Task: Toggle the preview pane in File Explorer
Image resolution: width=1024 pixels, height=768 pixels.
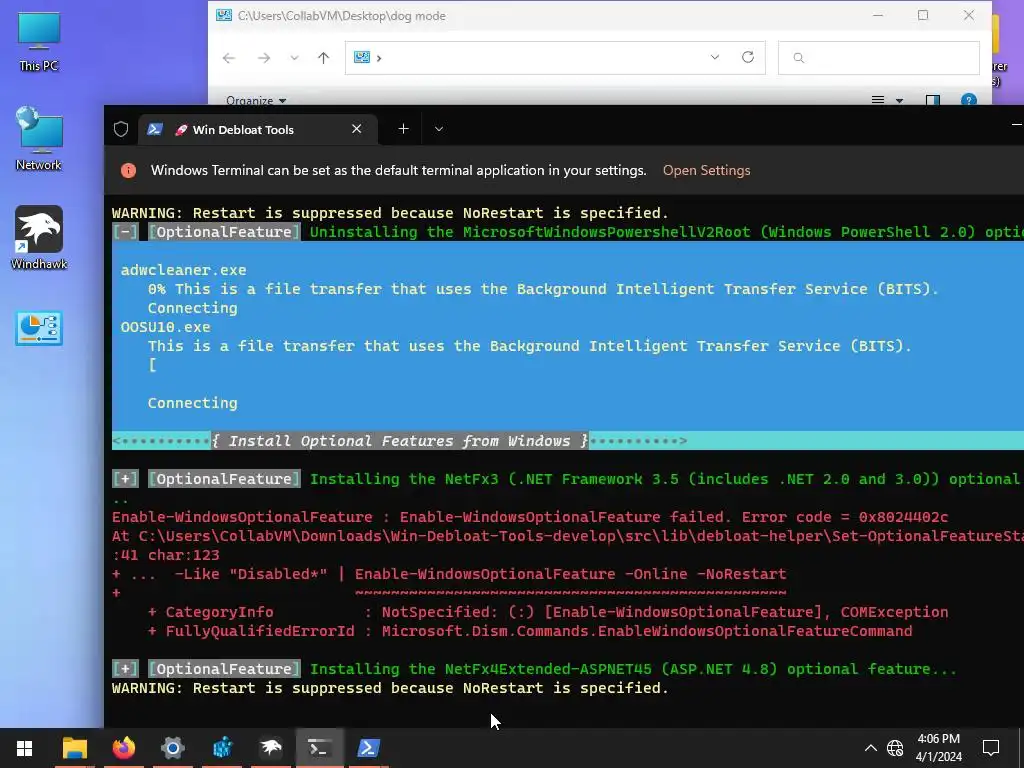Action: pyautogui.click(x=933, y=100)
